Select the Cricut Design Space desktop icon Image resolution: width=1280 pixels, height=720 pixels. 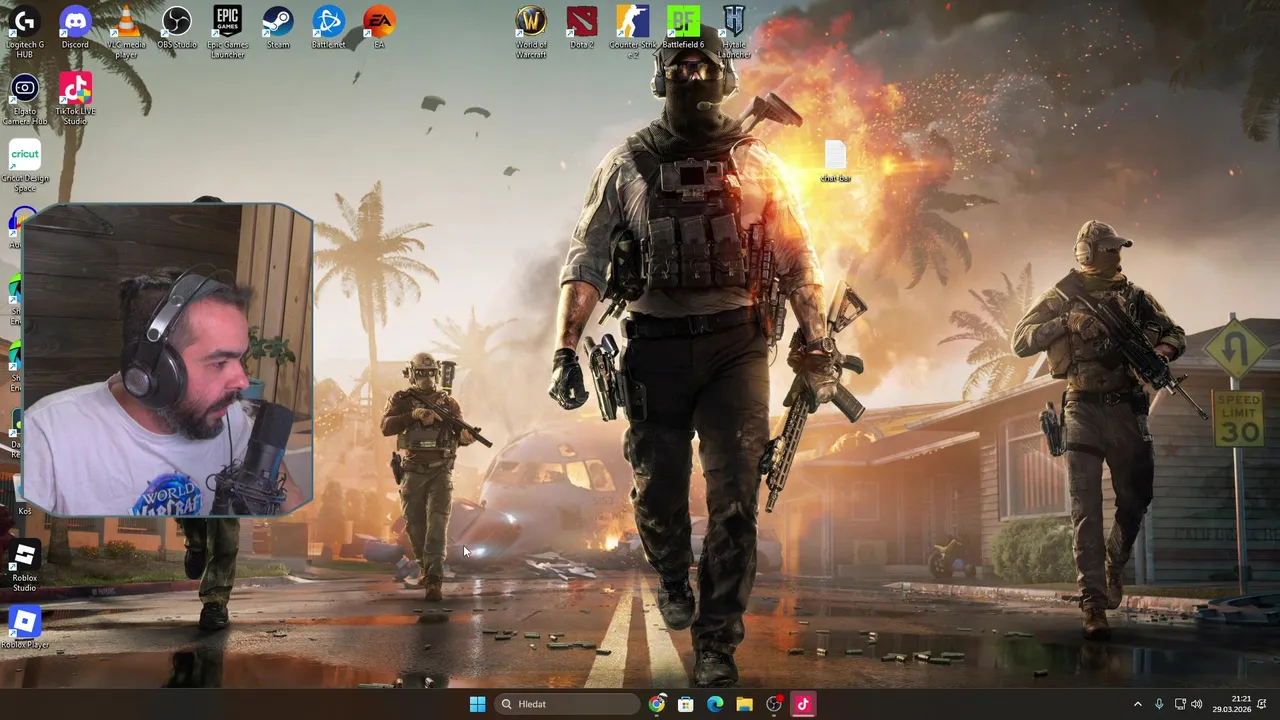(25, 165)
